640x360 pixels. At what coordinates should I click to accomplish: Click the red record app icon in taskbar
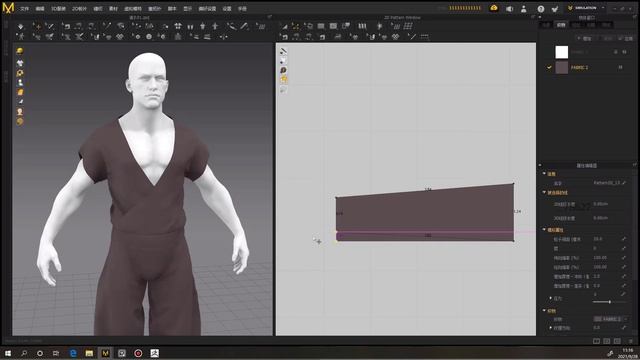[138, 353]
